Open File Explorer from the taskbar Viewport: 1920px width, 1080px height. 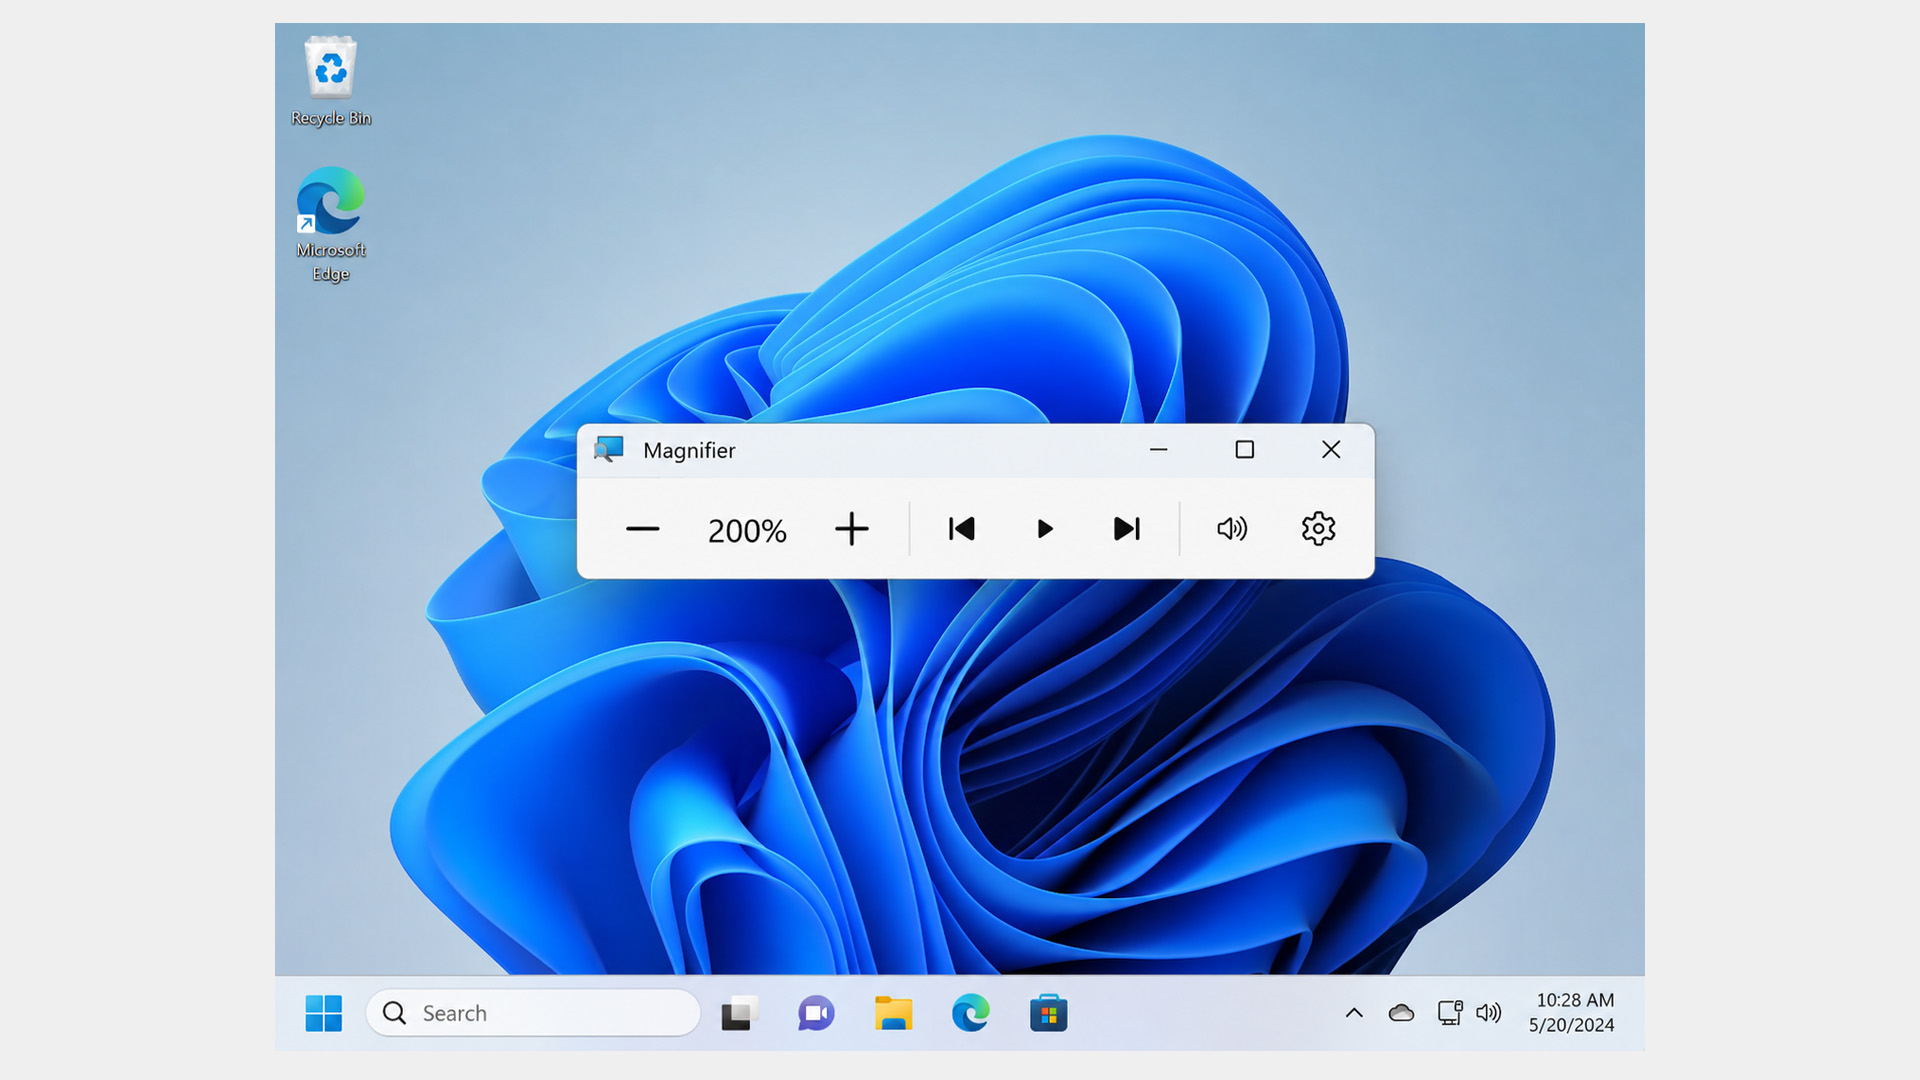click(x=893, y=1013)
